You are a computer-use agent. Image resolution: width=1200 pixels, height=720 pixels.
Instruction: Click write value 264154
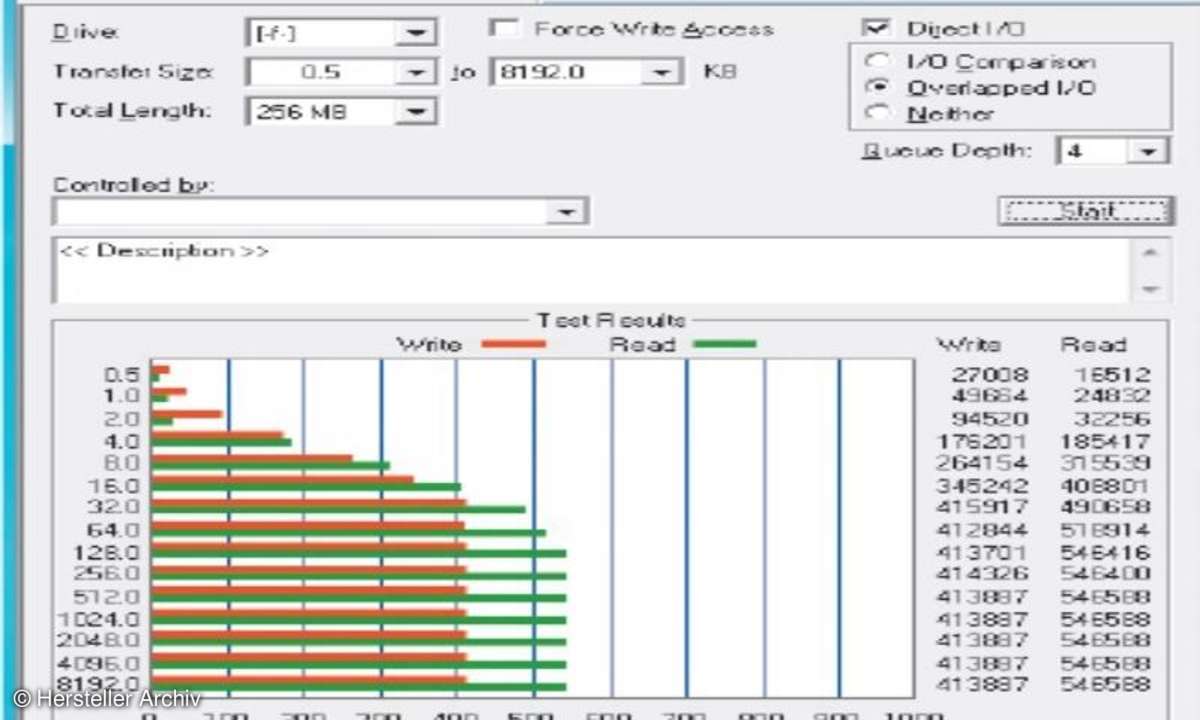[982, 463]
